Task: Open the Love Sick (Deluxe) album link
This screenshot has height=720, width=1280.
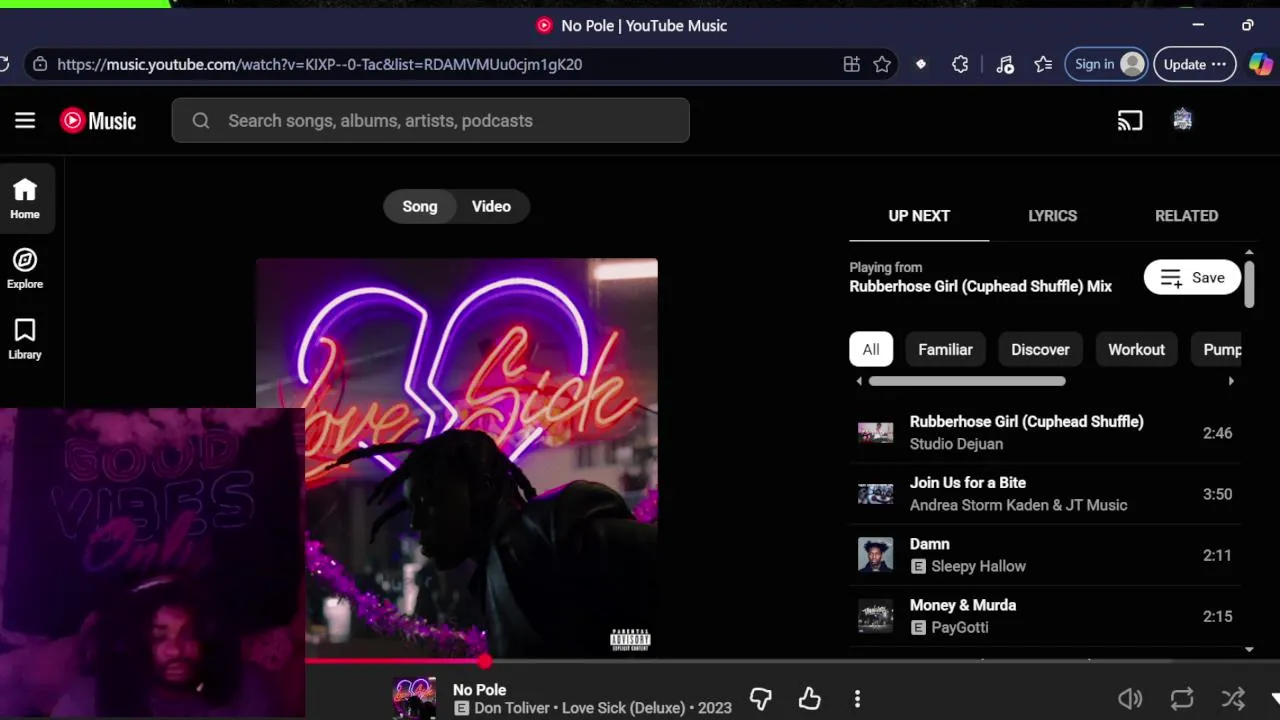Action: (x=626, y=708)
